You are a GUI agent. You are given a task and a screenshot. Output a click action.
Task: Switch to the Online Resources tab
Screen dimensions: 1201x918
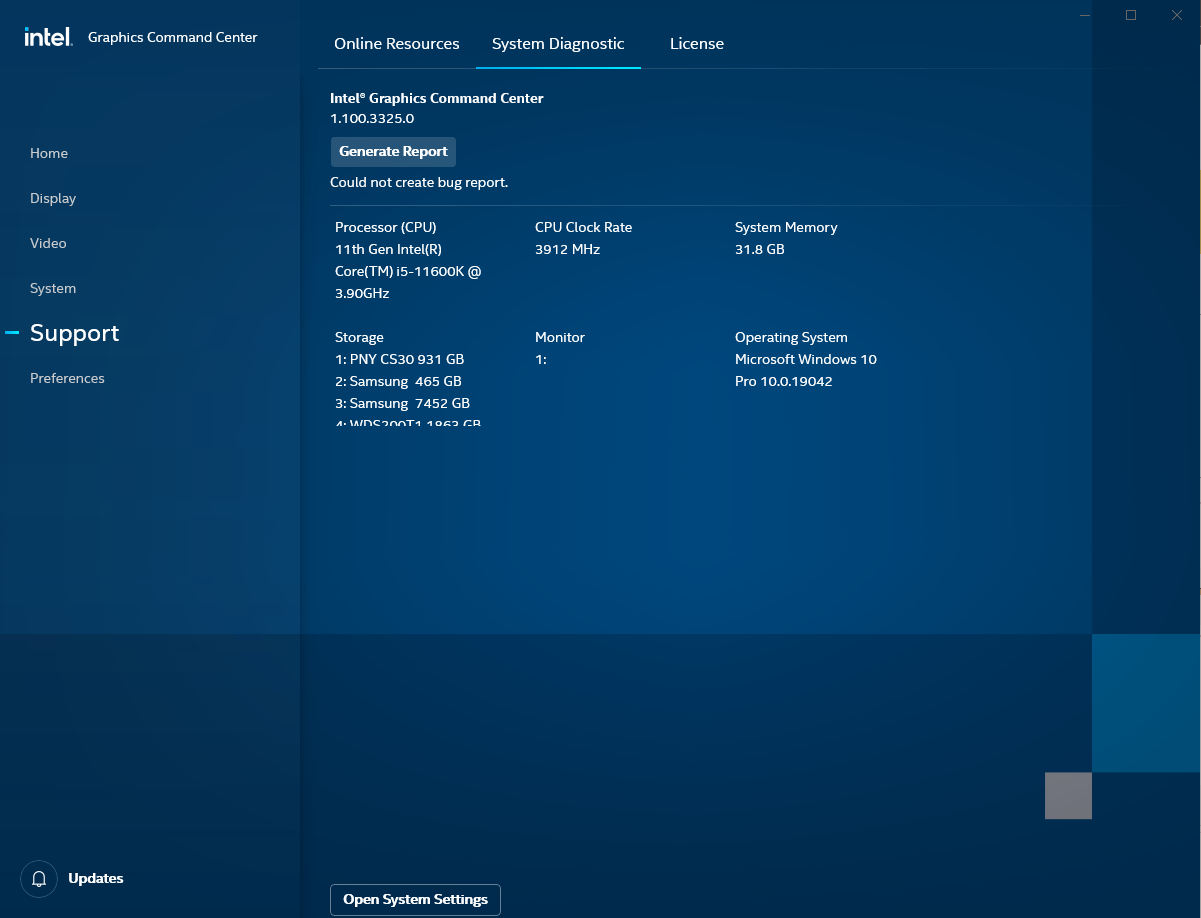pos(395,43)
